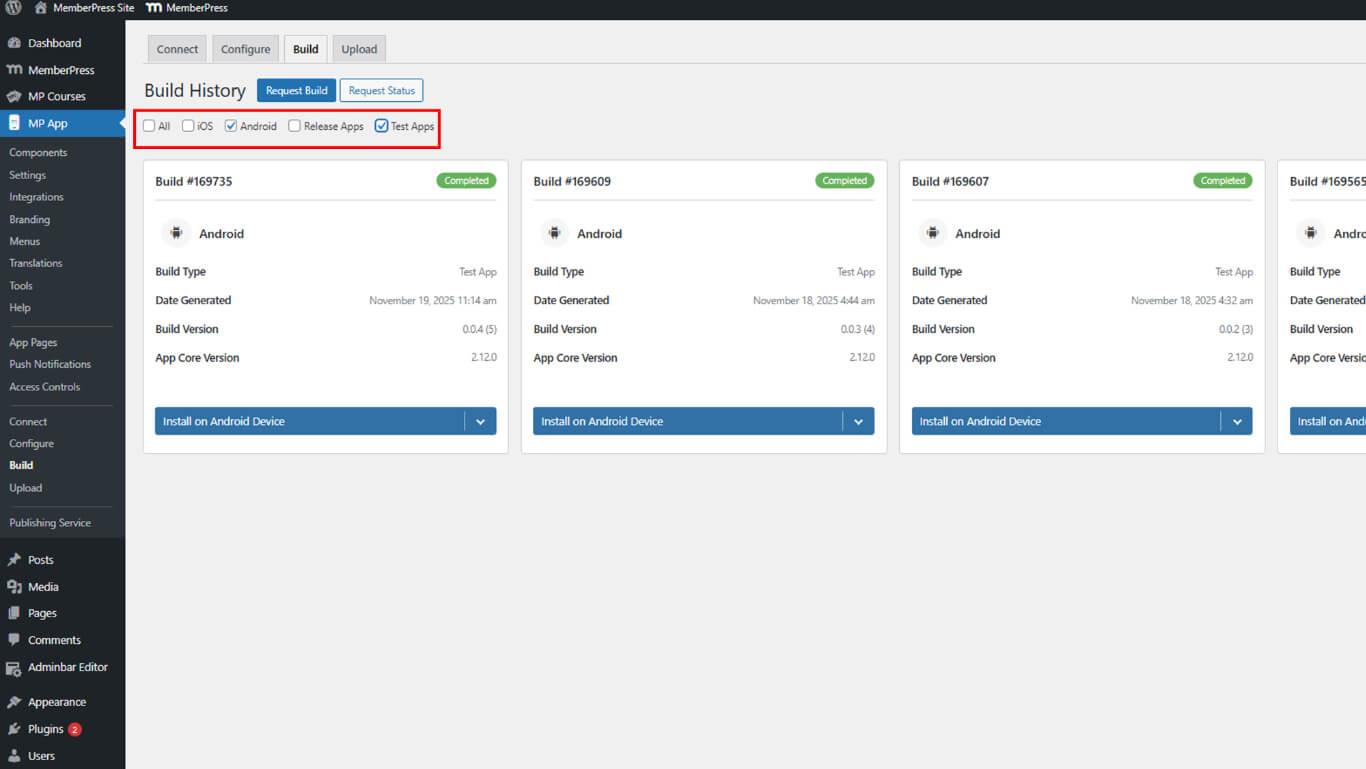Click the MP Courses sidebar icon
This screenshot has width=1366, height=769.
(x=14, y=97)
